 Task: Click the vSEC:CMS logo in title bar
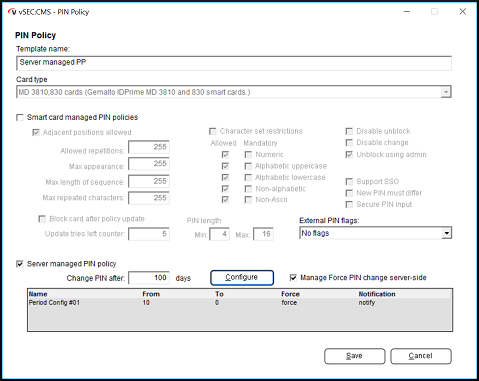coord(12,12)
